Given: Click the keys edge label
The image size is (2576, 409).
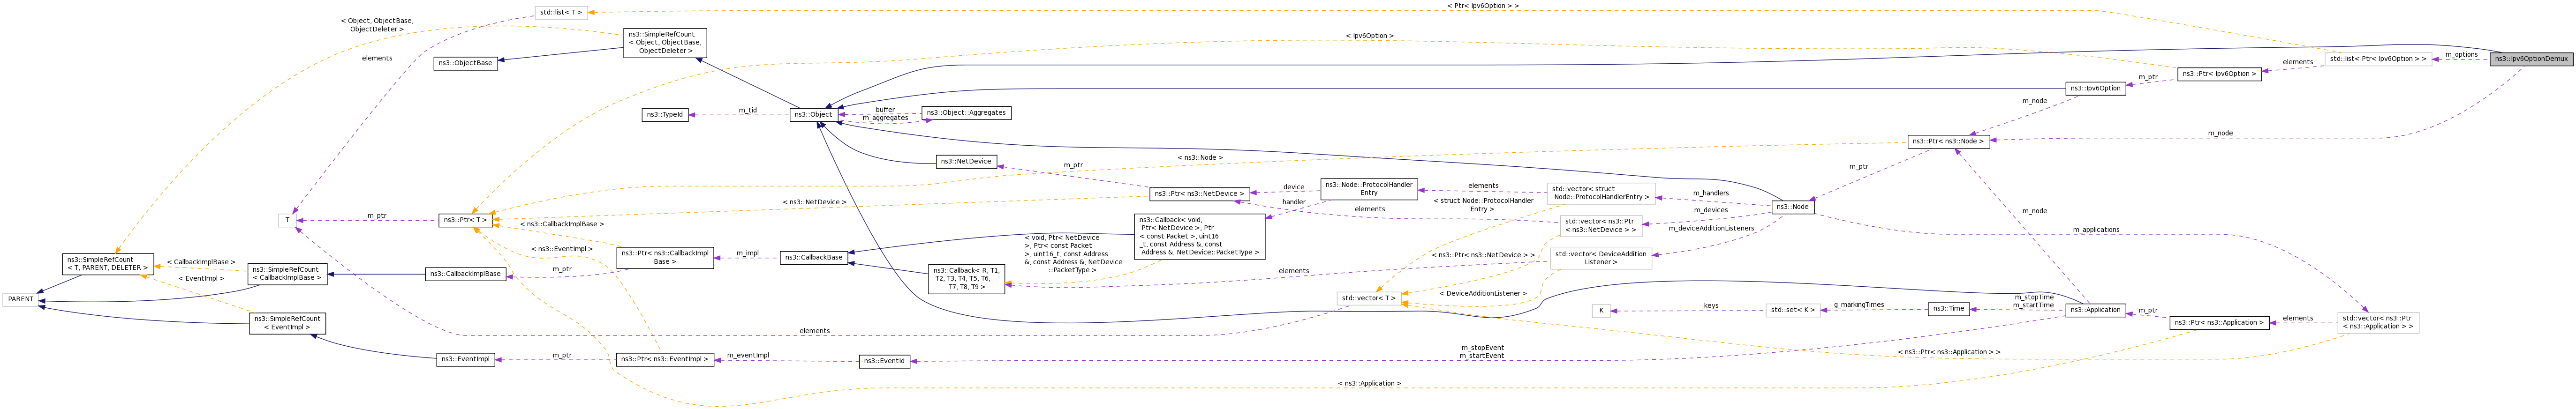Looking at the screenshot, I should (x=1711, y=306).
